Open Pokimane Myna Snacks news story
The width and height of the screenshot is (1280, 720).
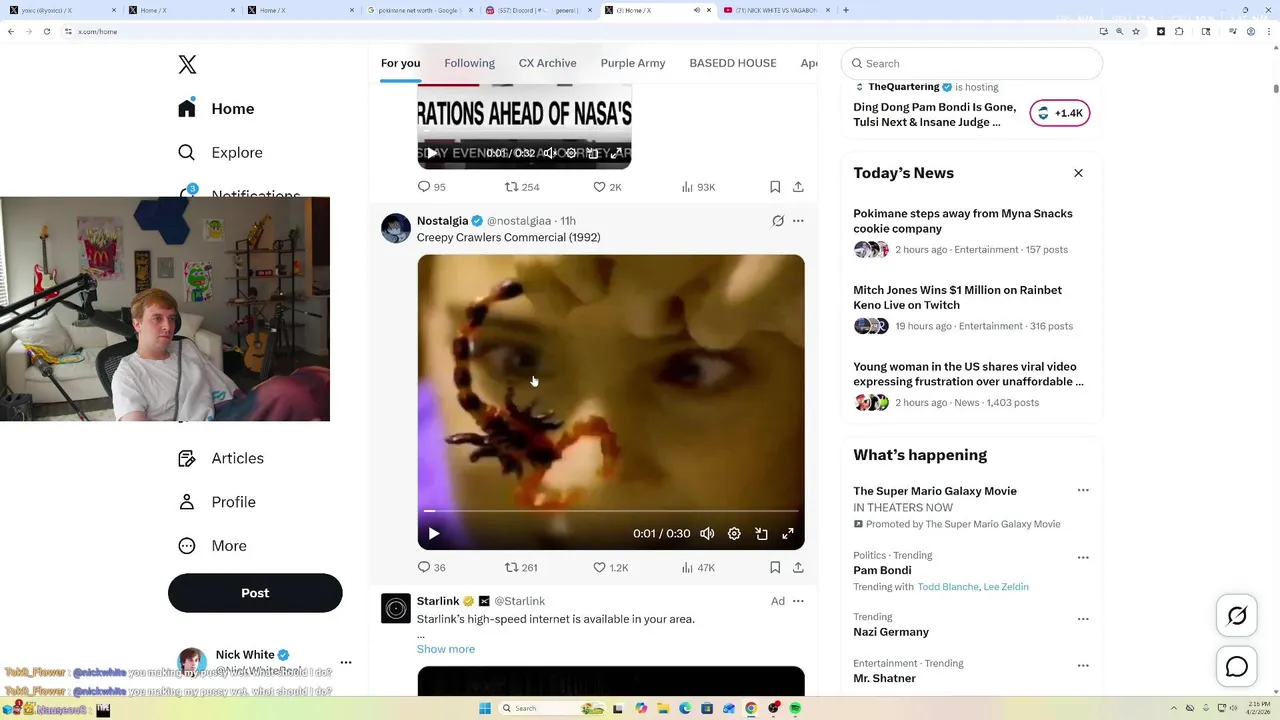click(x=972, y=231)
